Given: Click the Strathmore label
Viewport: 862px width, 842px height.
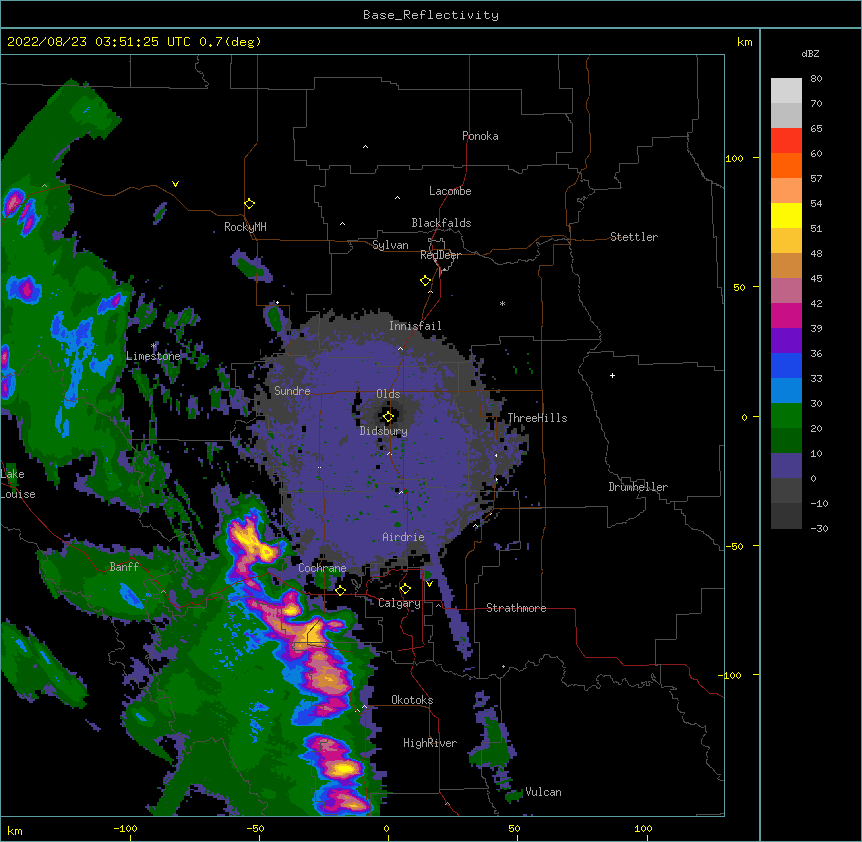Looking at the screenshot, I should coord(516,608).
